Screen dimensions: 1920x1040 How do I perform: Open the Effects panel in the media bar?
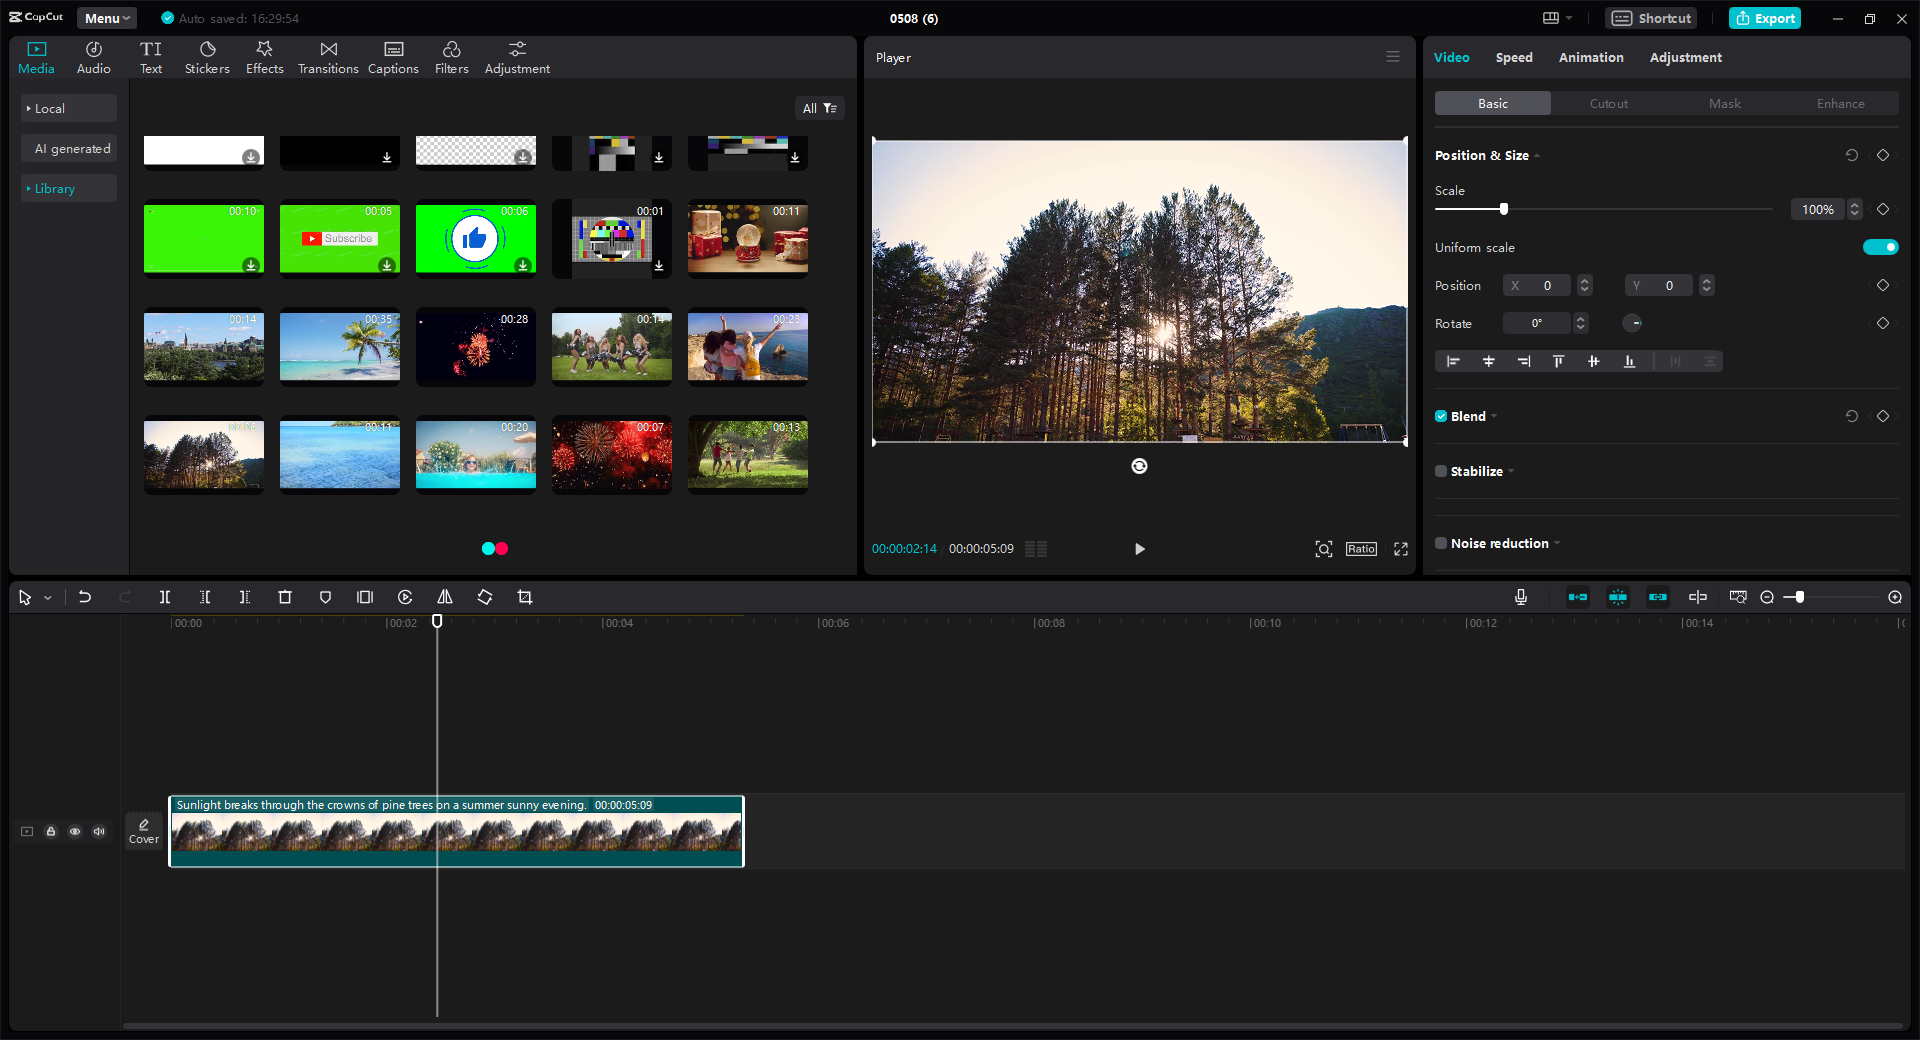[x=264, y=56]
